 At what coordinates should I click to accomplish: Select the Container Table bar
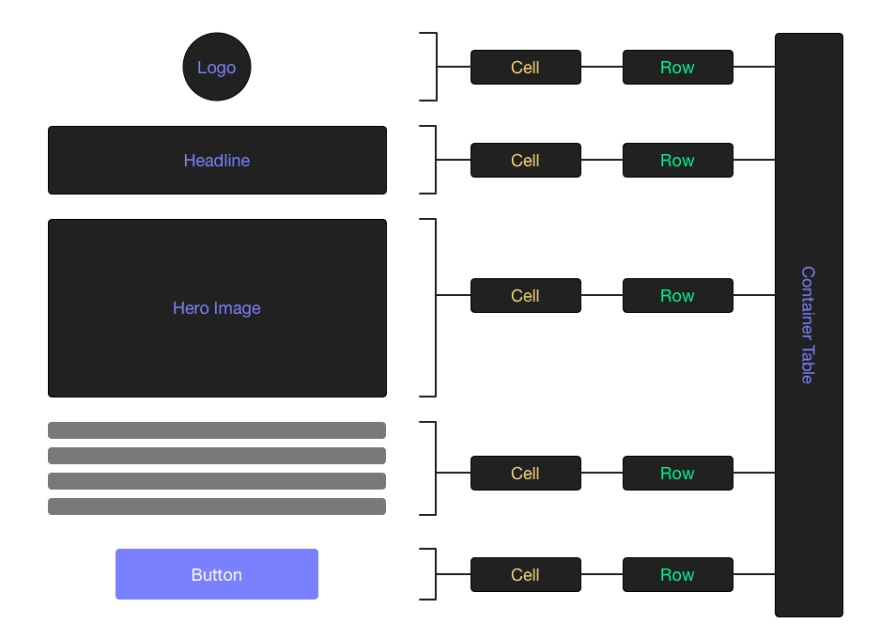point(809,325)
